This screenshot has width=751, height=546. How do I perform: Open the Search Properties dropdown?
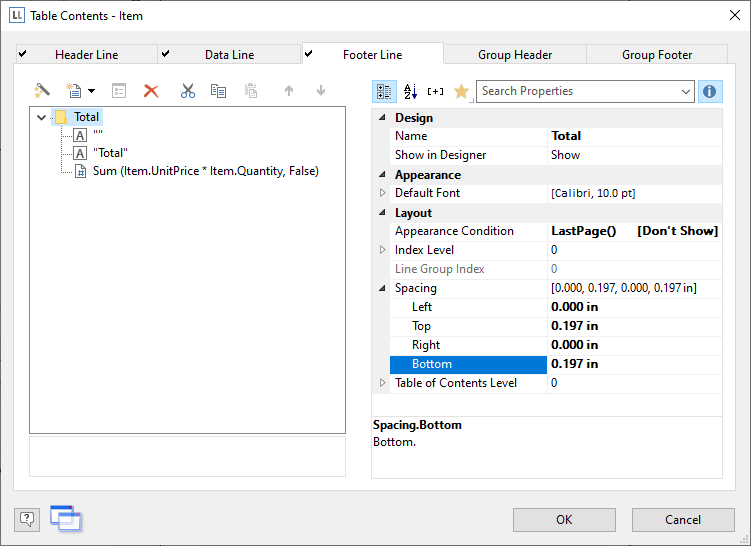point(685,91)
